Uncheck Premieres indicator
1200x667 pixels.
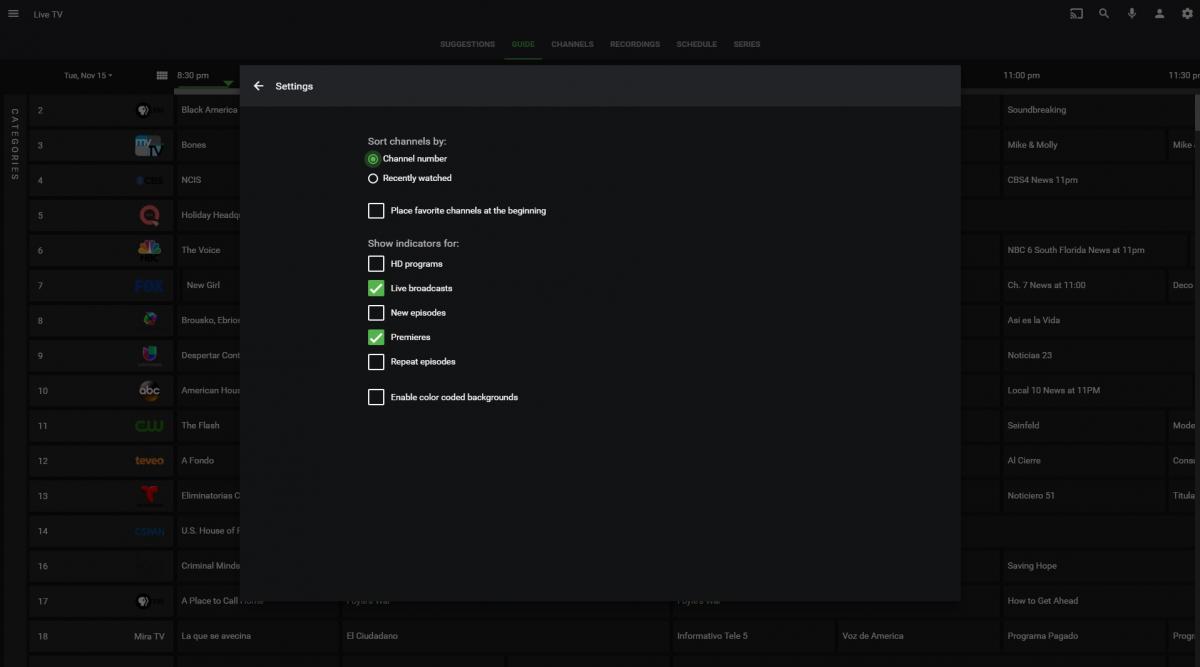[x=376, y=337]
